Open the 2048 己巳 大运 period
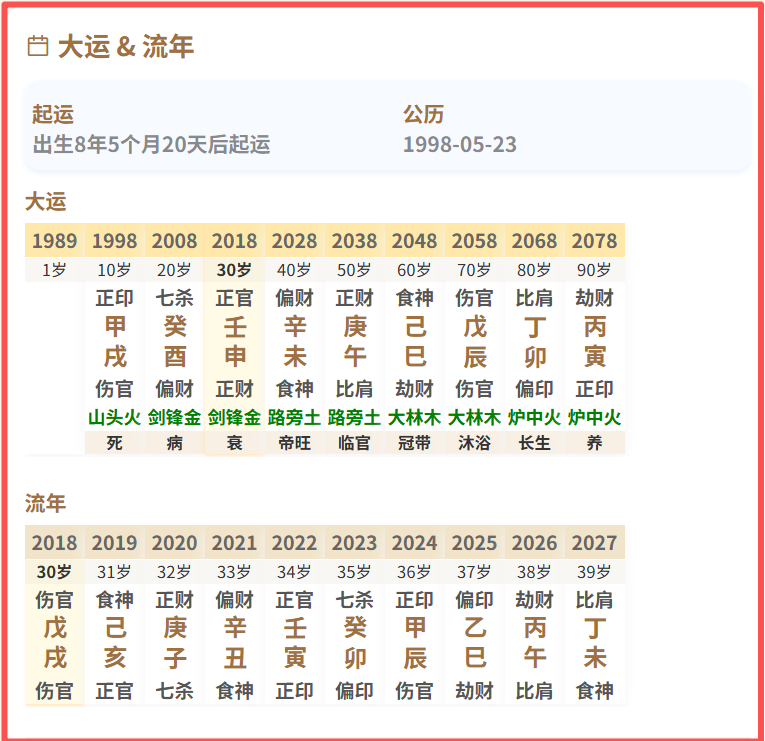Image resolution: width=765 pixels, height=741 pixels. tap(414, 341)
